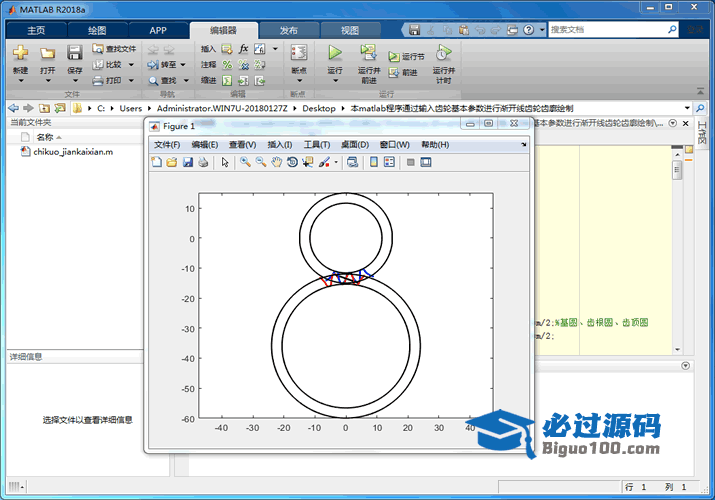The width and height of the screenshot is (715, 500).
Task: Toggle the Zoom In tool
Action: (x=245, y=162)
